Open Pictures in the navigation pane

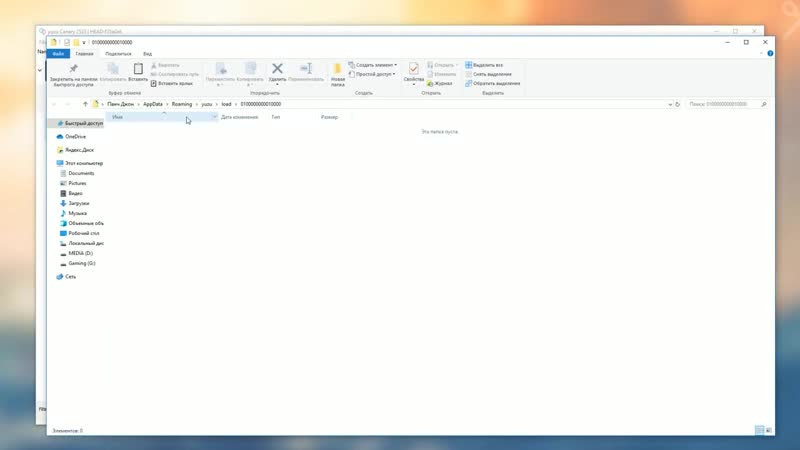[x=73, y=183]
